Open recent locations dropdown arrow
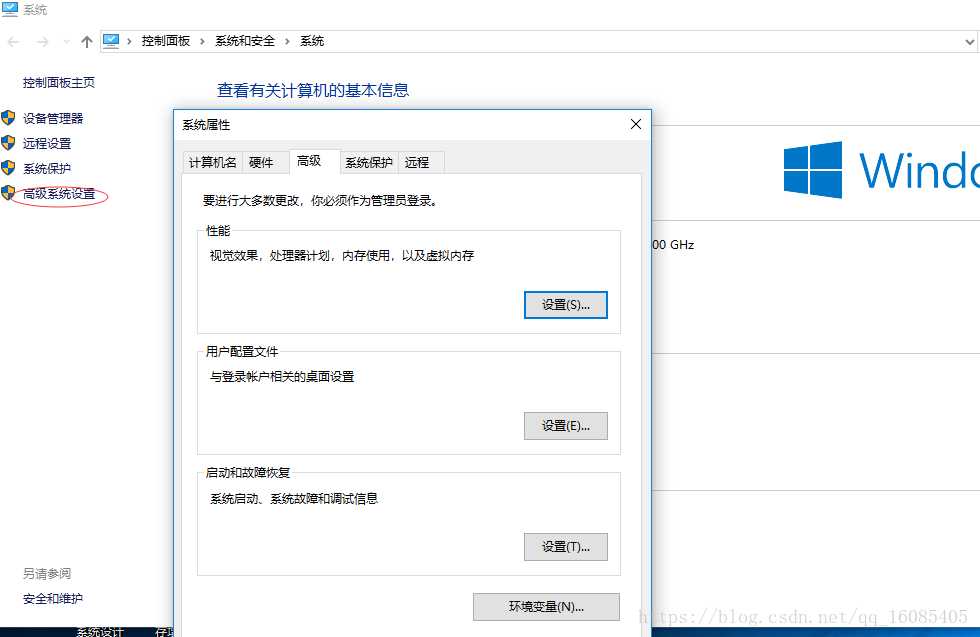 coord(66,42)
